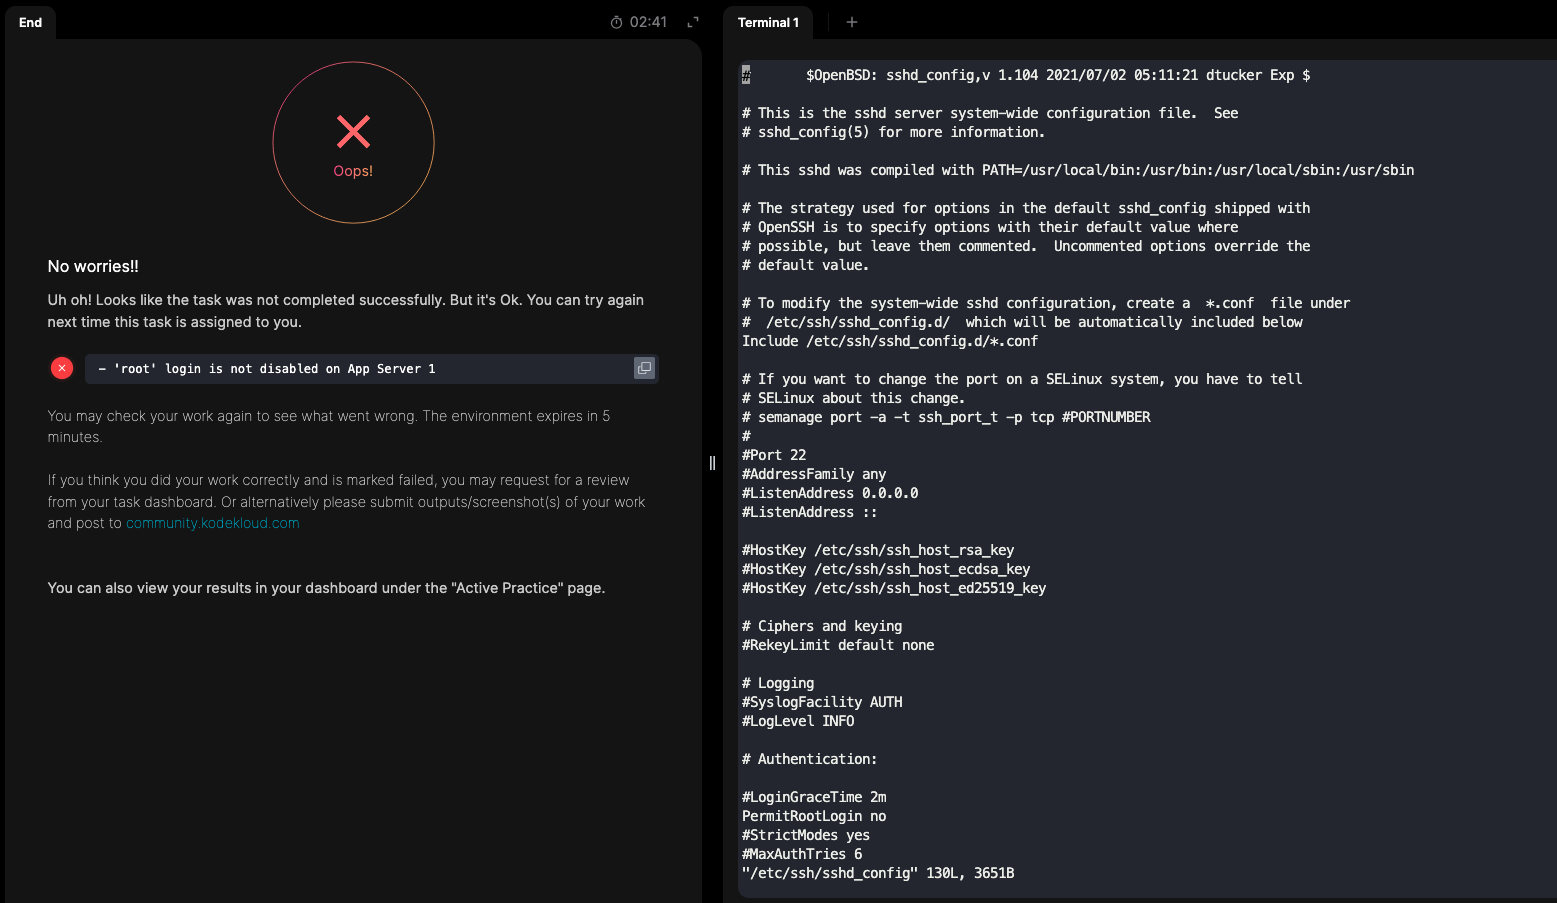
Task: Click the '# Logging' comment line
Action: (x=778, y=683)
